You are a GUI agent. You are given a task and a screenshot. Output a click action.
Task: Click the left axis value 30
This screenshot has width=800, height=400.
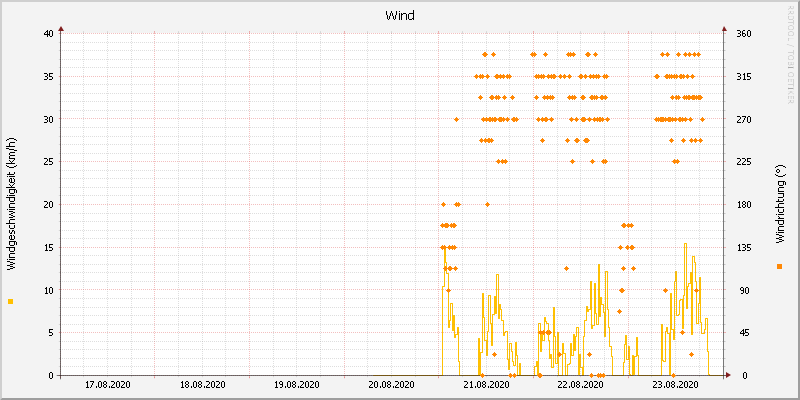point(48,119)
